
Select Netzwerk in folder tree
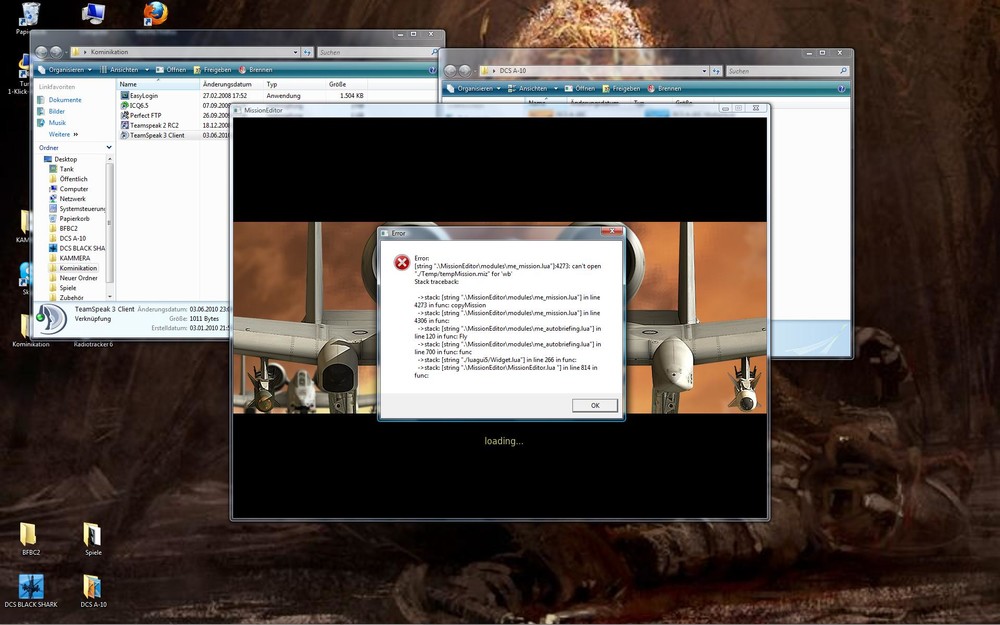click(x=68, y=199)
